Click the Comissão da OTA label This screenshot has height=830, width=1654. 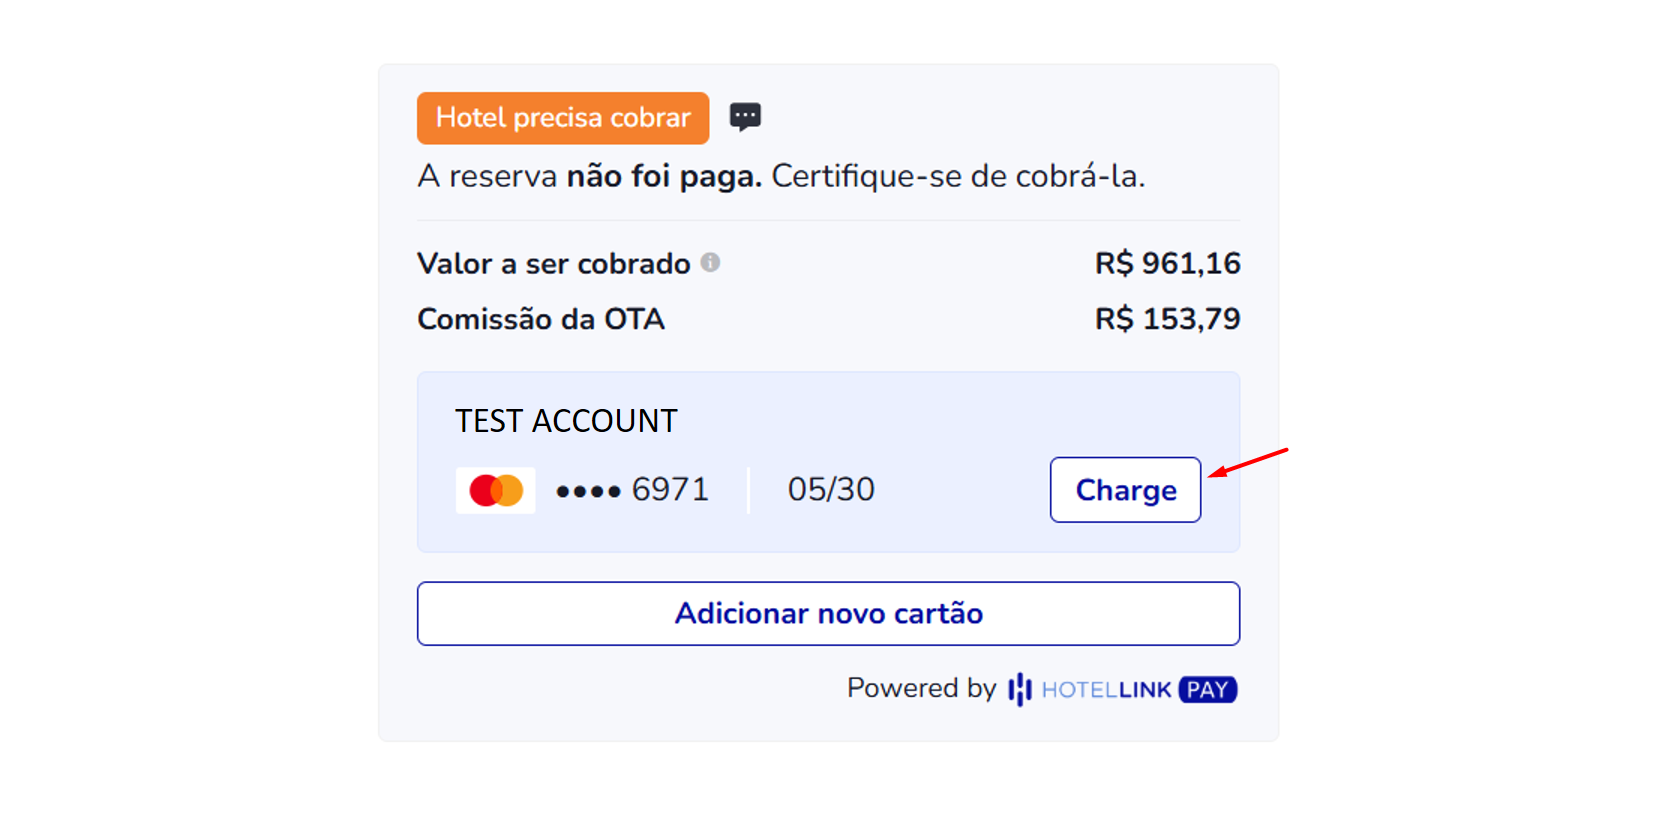pos(541,319)
